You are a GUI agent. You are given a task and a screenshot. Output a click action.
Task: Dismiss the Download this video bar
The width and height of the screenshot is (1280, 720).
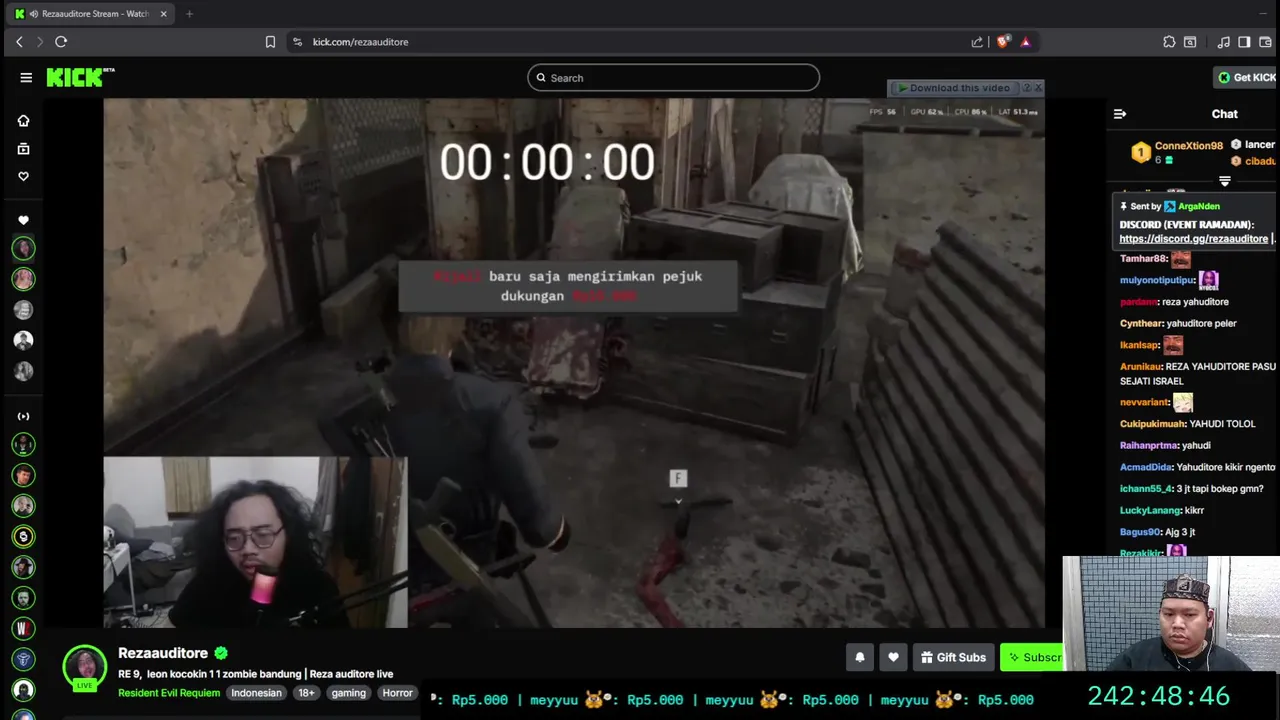click(x=1037, y=88)
